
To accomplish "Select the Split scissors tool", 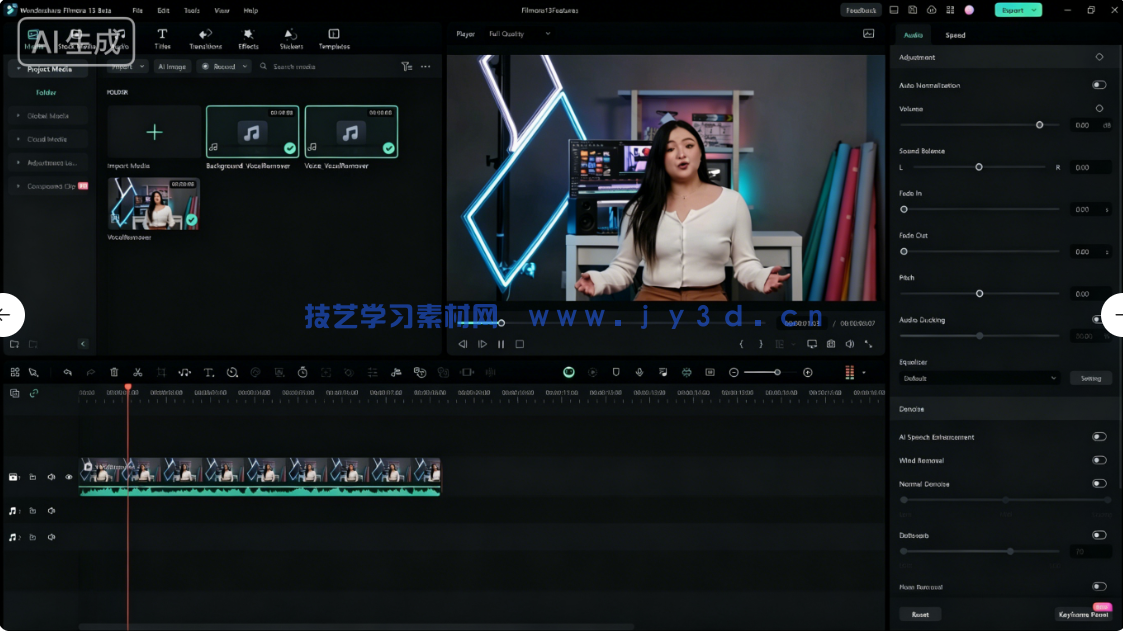I will pyautogui.click(x=138, y=372).
